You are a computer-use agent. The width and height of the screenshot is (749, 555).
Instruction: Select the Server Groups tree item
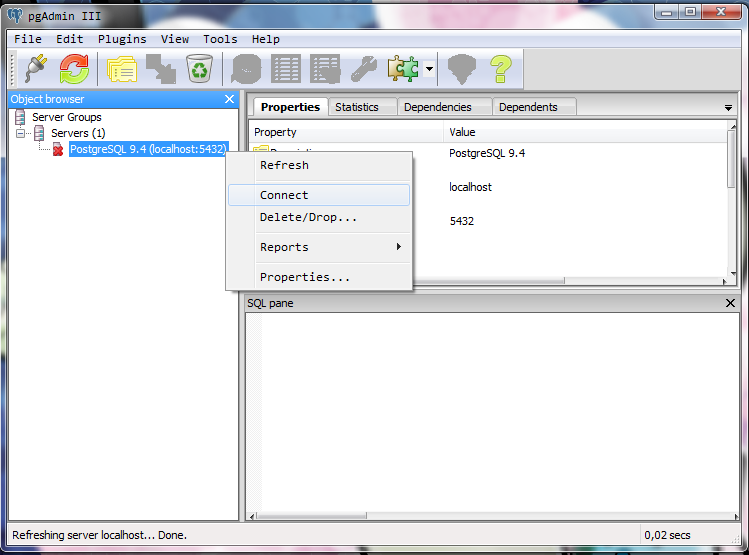coord(67,117)
